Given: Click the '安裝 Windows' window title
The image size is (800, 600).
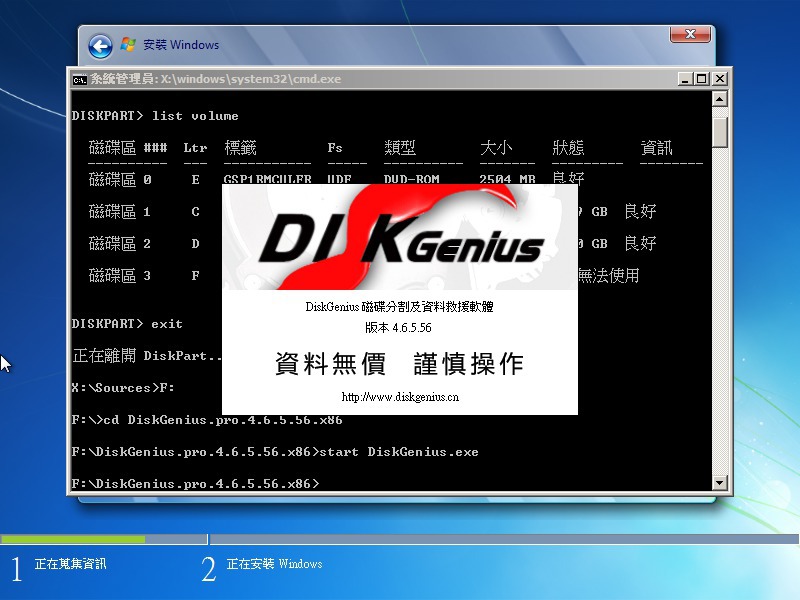Looking at the screenshot, I should [x=181, y=45].
